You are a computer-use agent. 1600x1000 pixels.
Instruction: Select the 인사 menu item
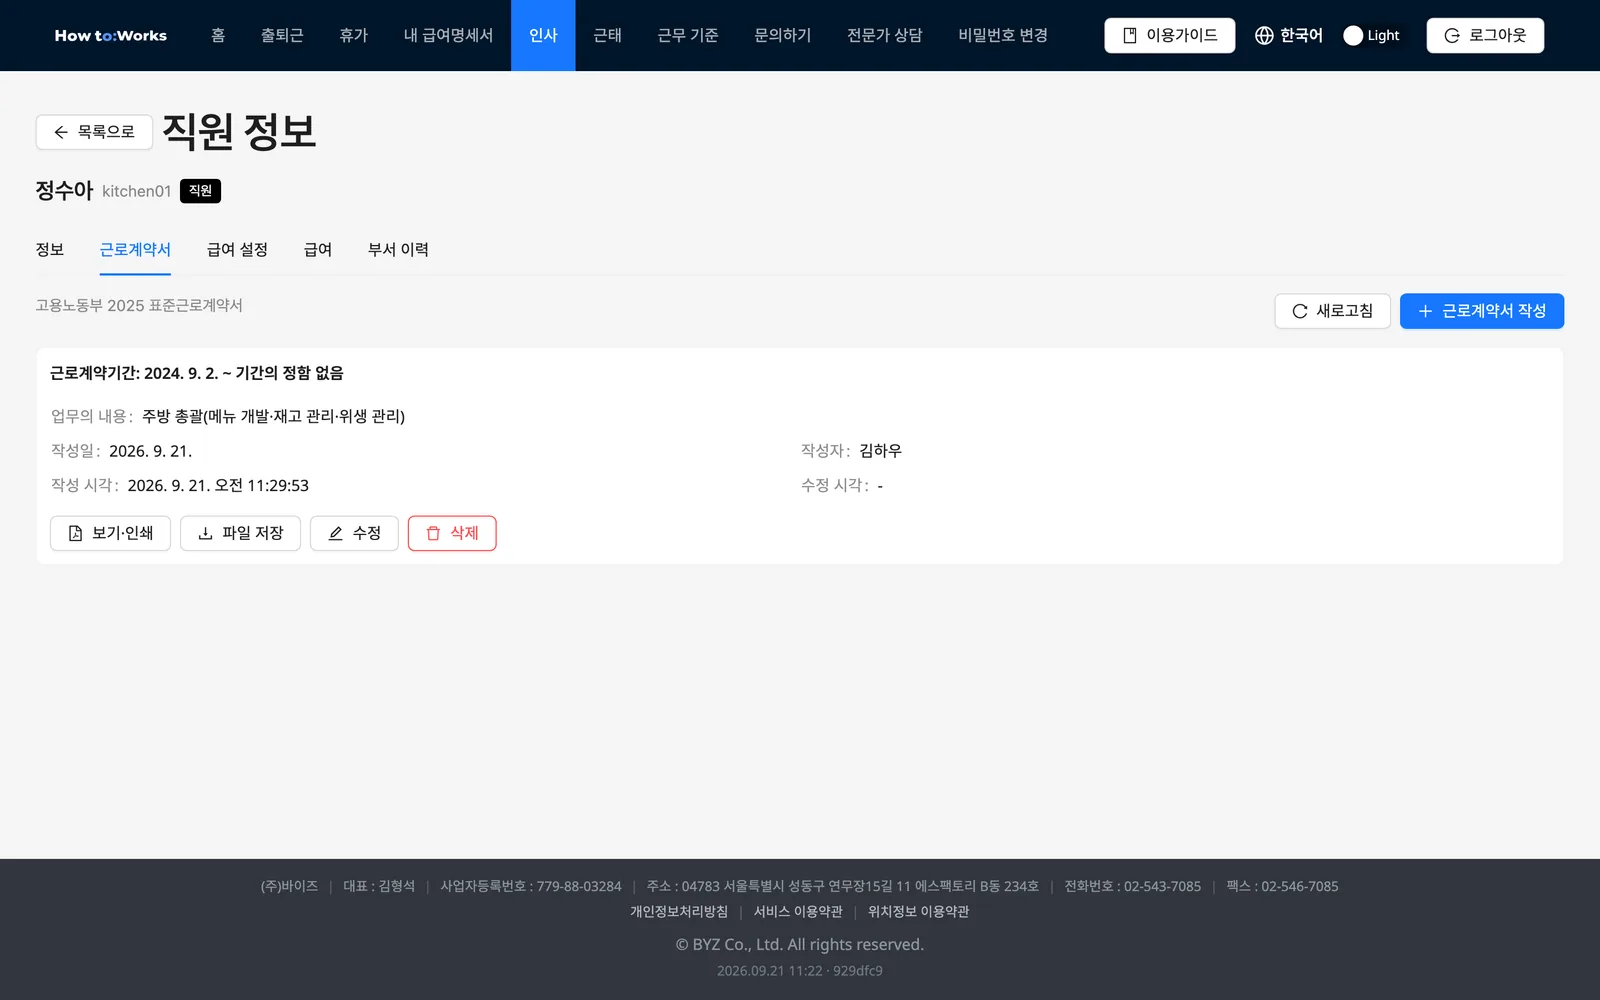click(543, 35)
